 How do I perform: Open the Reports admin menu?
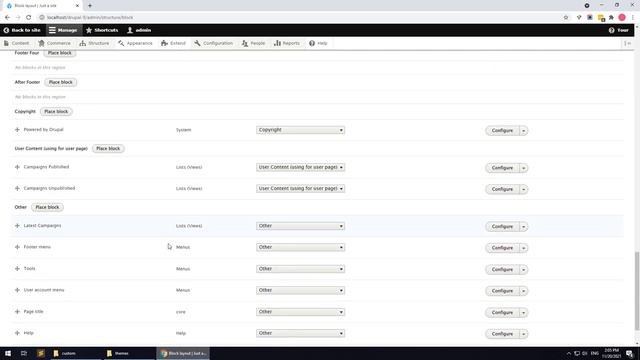click(287, 43)
